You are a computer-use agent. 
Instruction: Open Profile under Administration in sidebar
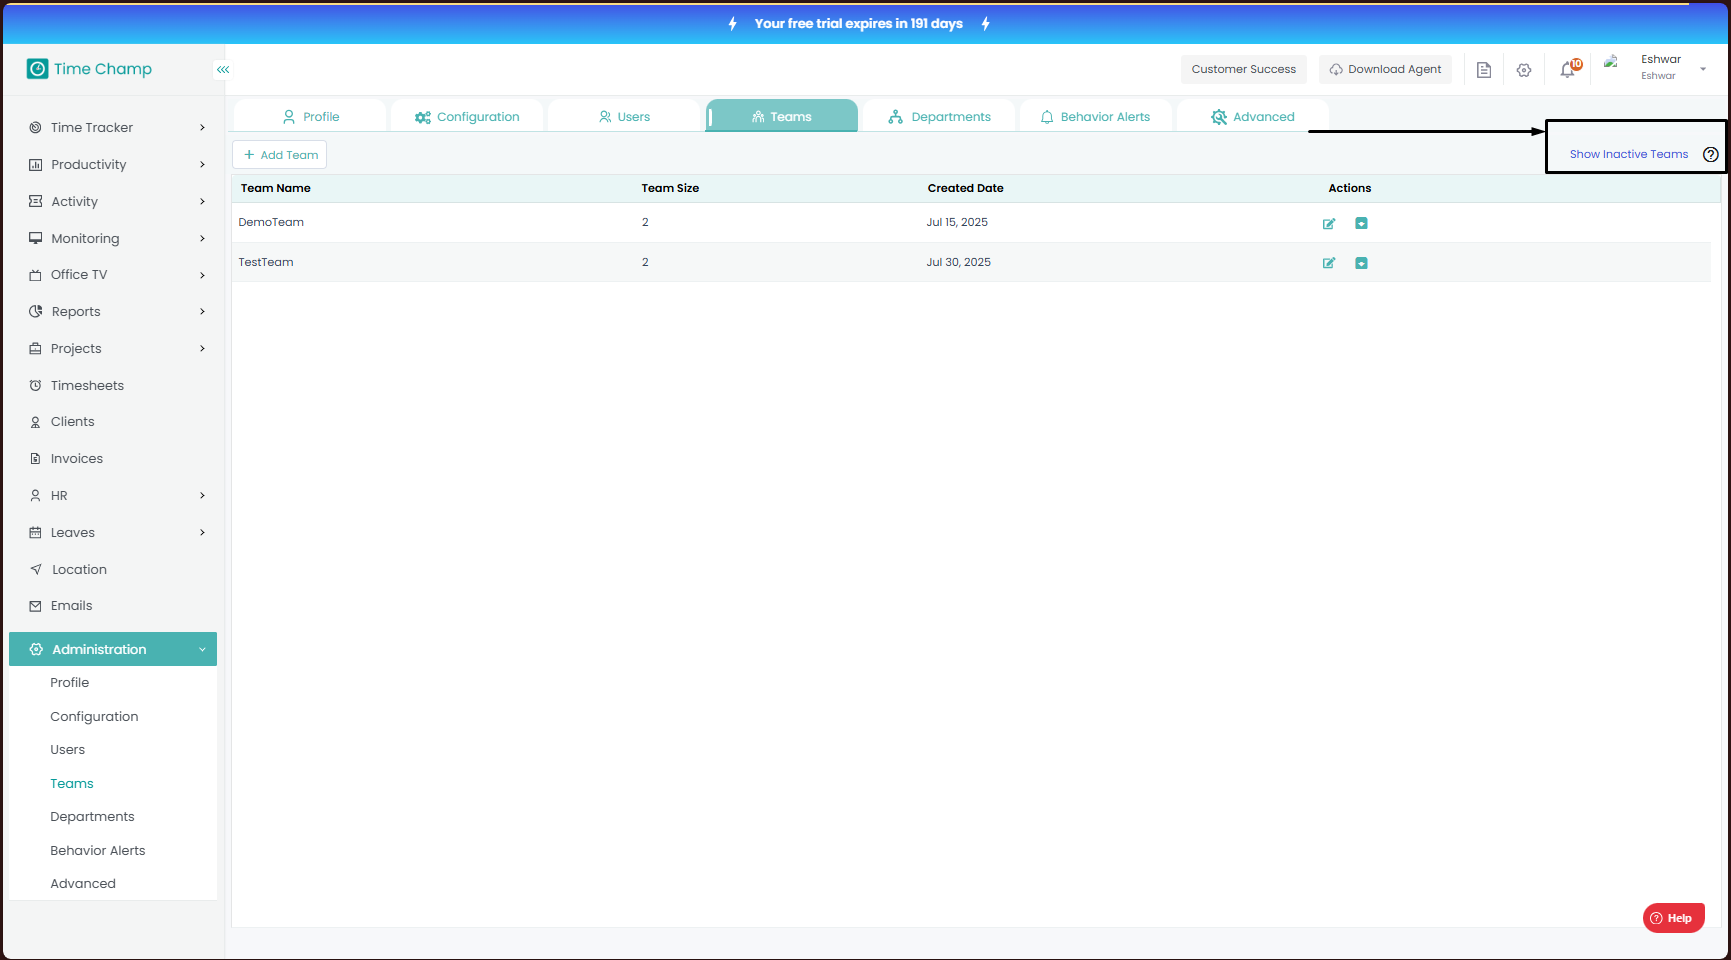click(x=70, y=683)
